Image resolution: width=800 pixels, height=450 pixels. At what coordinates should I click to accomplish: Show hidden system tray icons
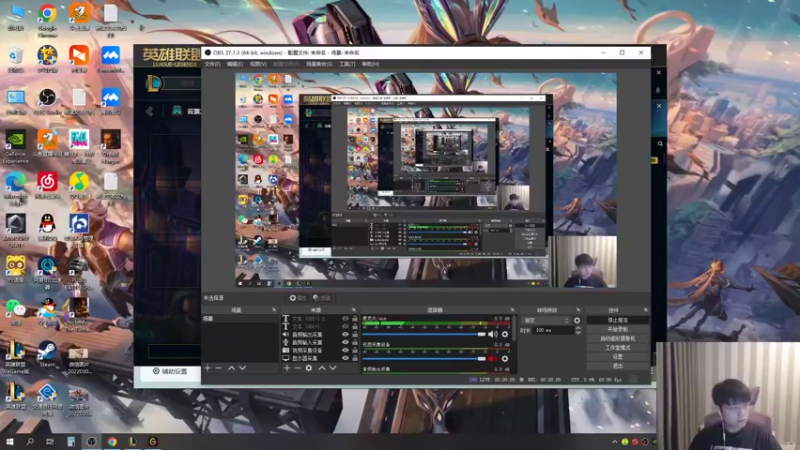tap(614, 442)
